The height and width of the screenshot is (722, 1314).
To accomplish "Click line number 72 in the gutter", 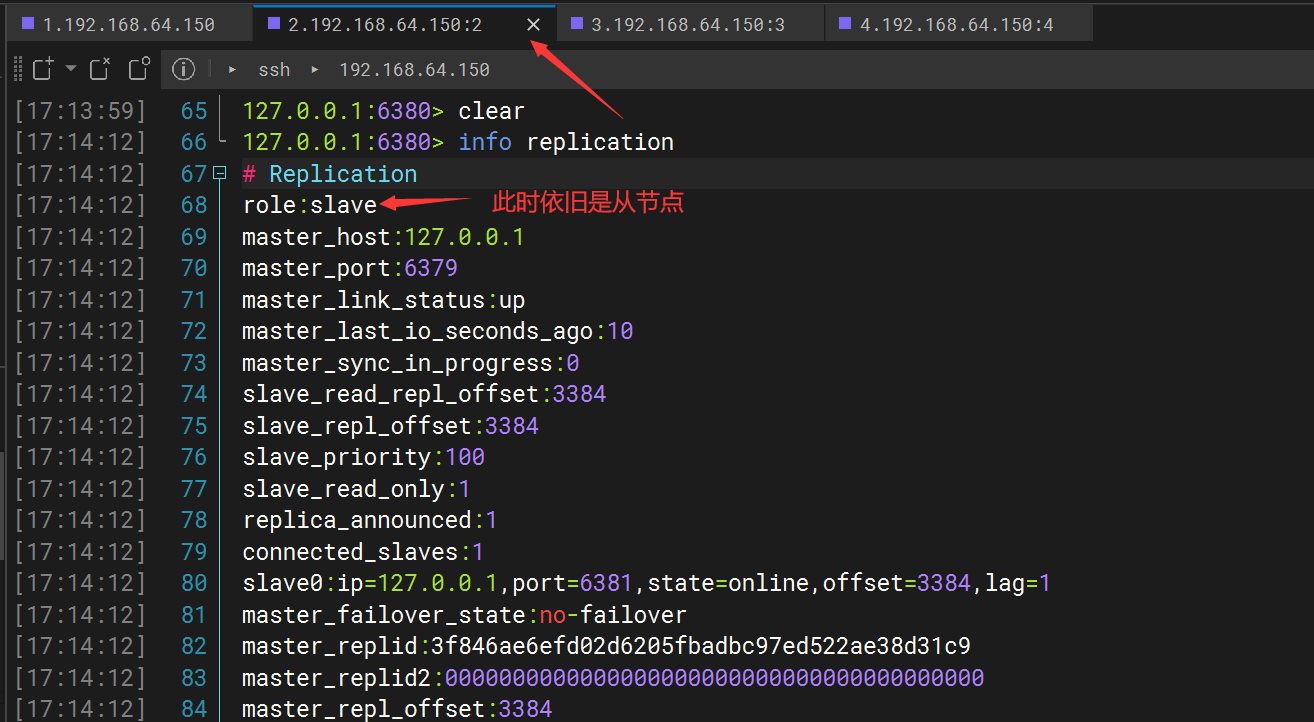I will pyautogui.click(x=194, y=331).
